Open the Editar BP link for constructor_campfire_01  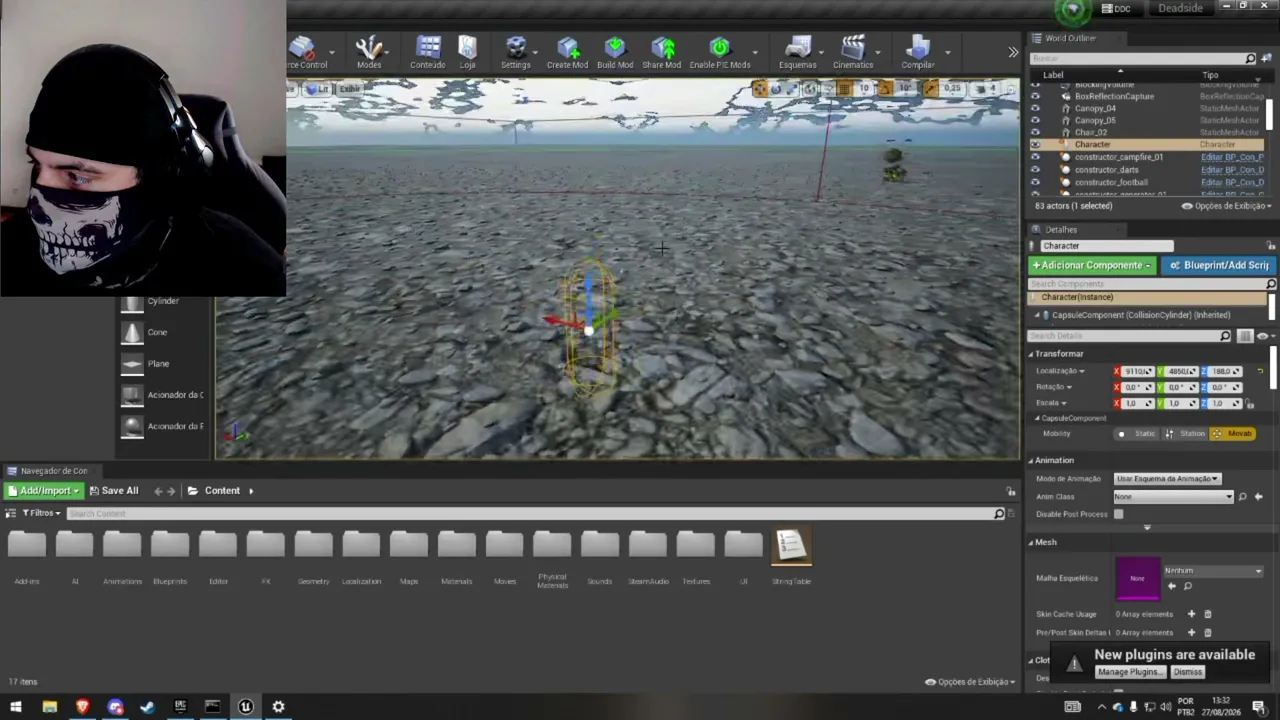tap(1232, 157)
